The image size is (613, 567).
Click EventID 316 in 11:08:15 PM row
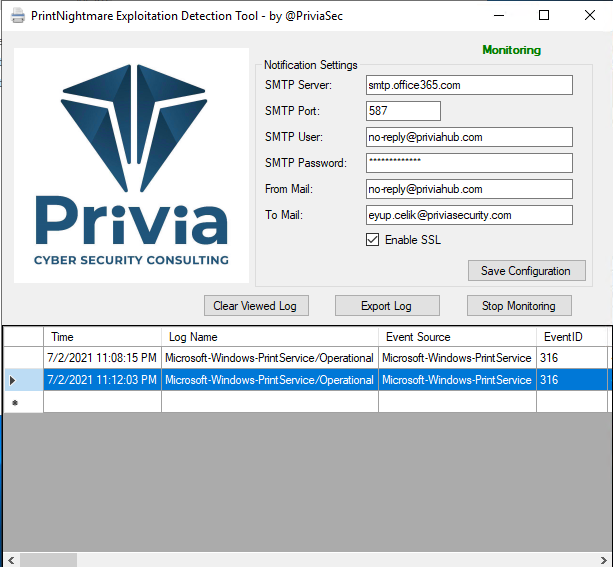point(572,358)
